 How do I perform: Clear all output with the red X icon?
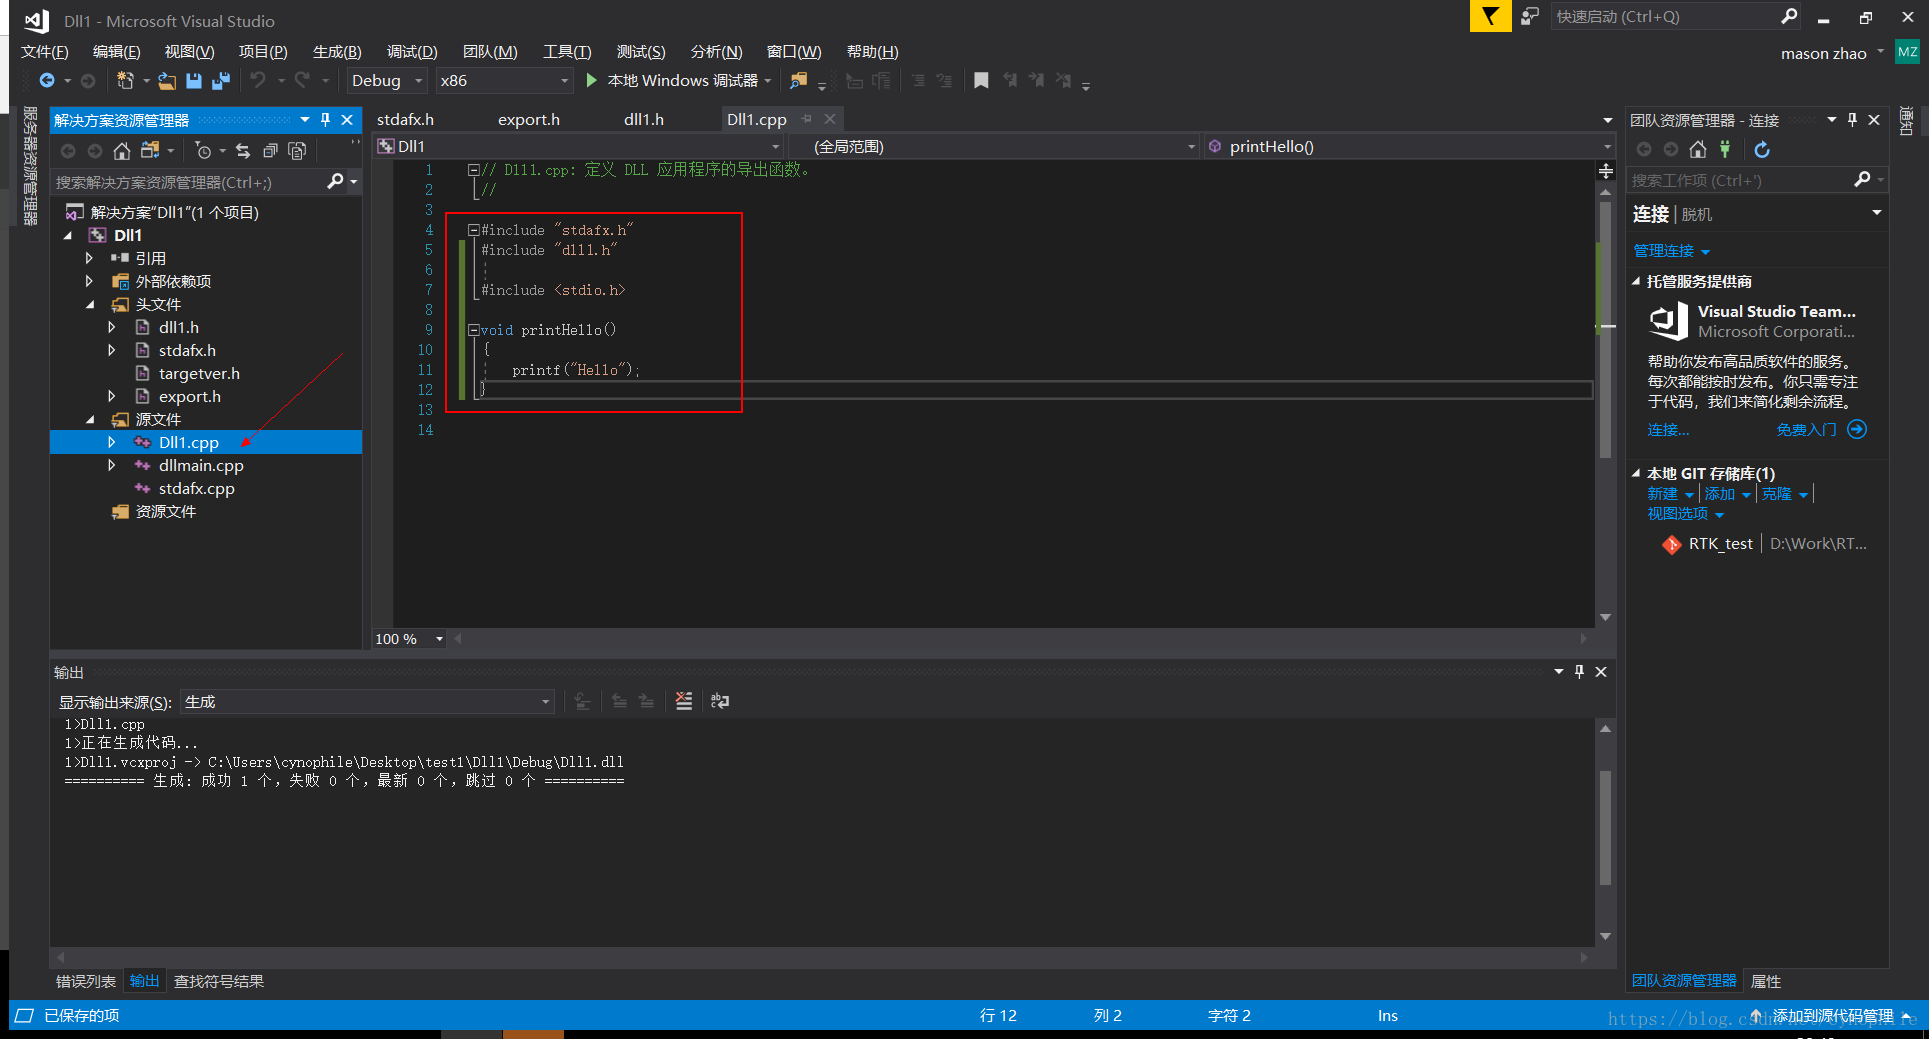[x=684, y=701]
